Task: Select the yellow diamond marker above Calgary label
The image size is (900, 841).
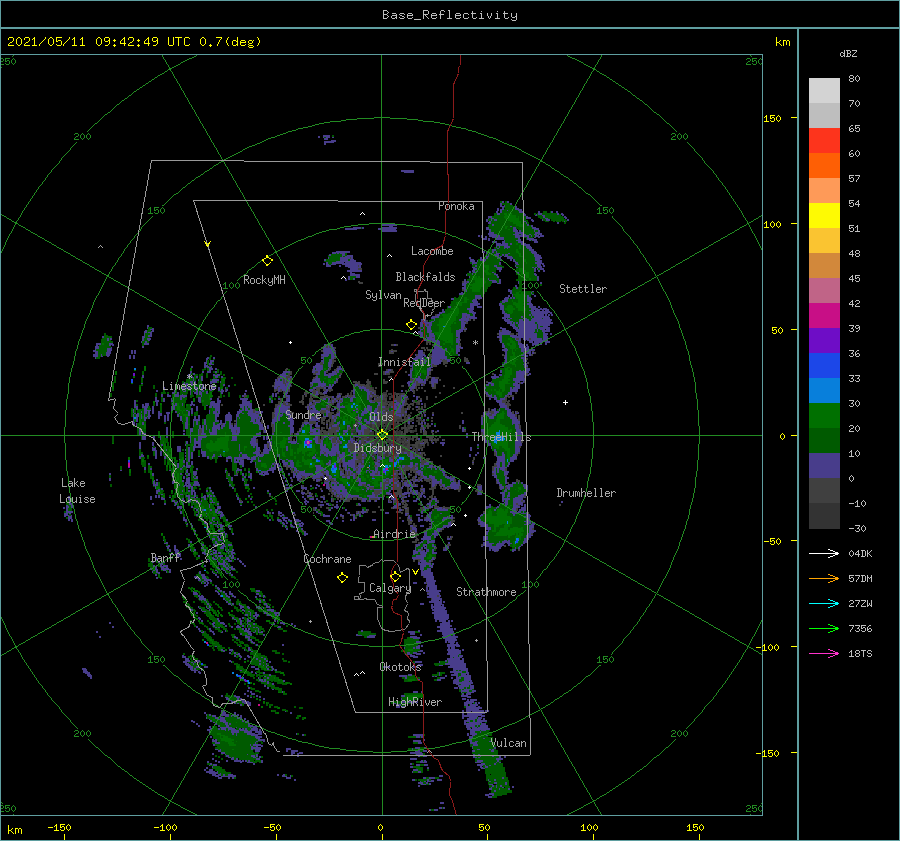Action: point(395,576)
